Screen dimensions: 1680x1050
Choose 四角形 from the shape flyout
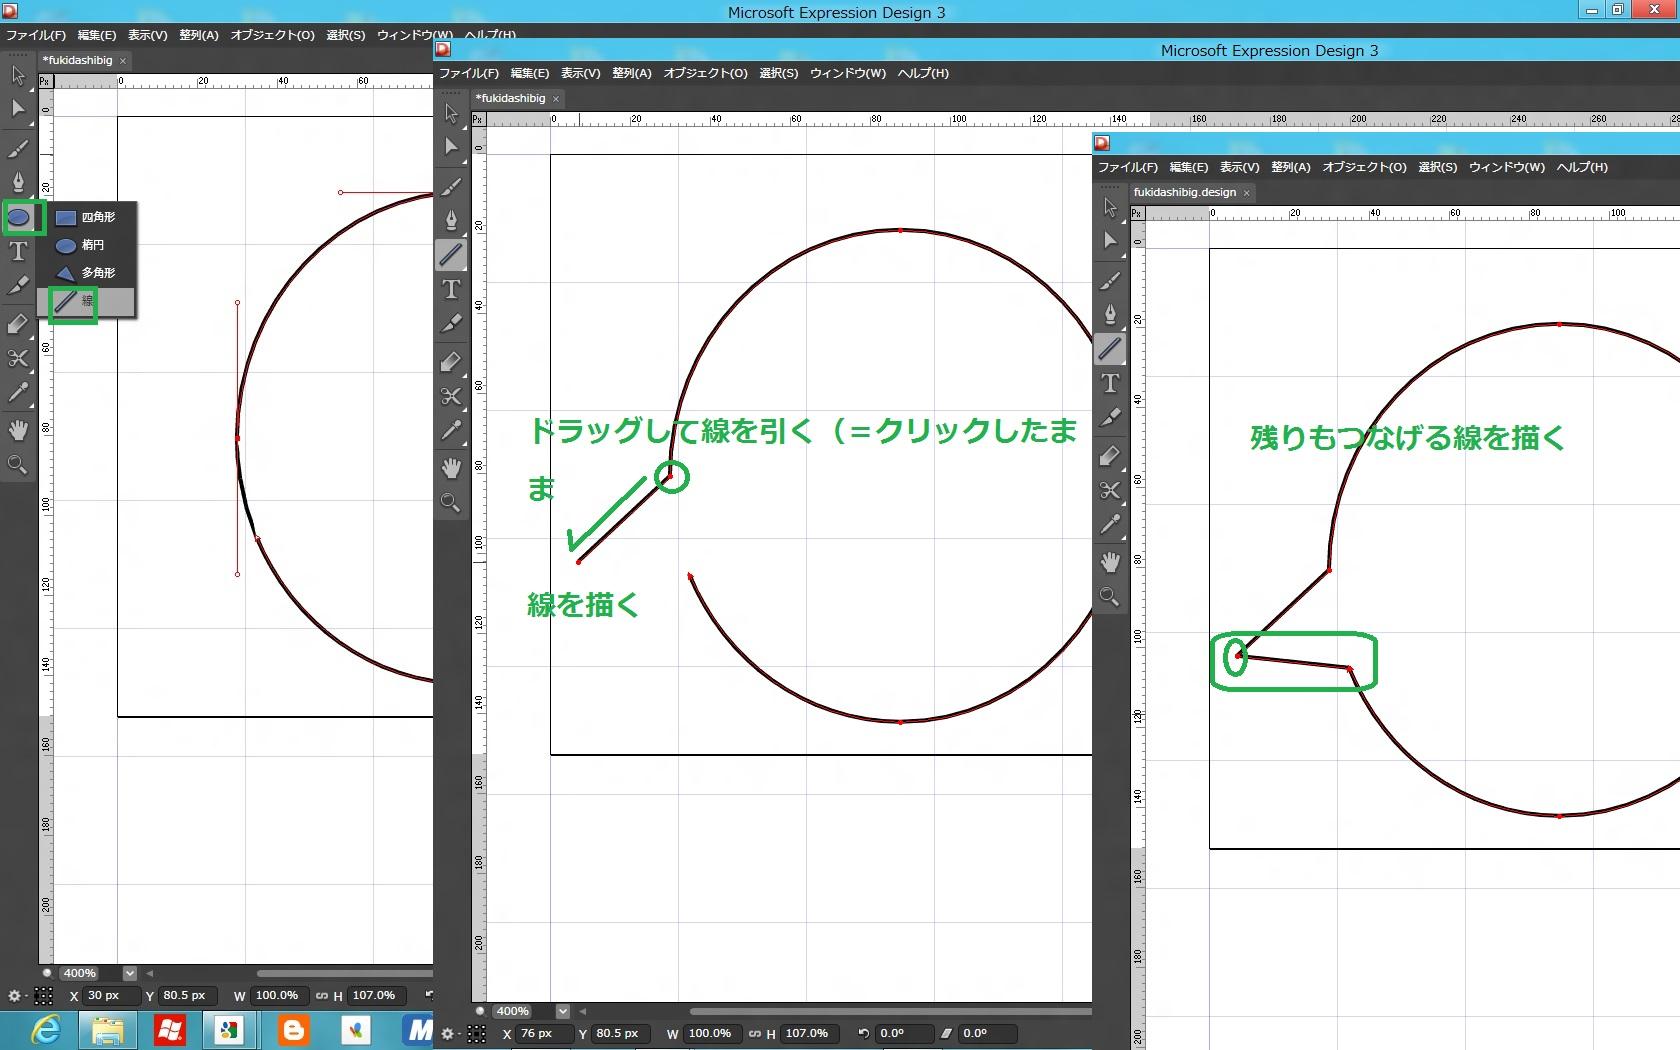87,217
